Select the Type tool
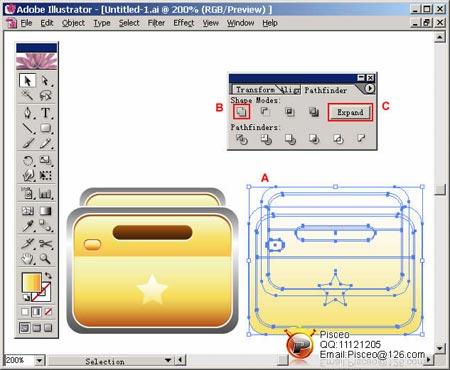 (x=45, y=113)
